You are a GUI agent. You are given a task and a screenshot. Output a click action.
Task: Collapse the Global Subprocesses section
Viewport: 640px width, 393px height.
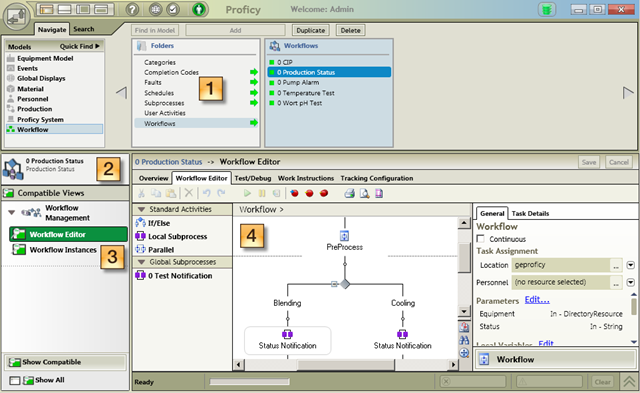[142, 262]
